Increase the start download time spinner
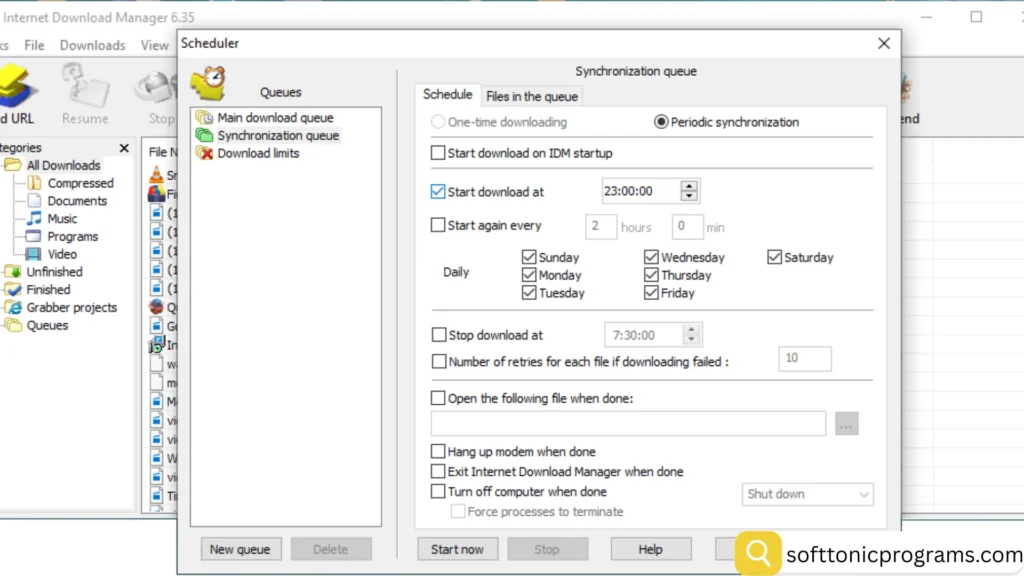This screenshot has height=576, width=1024. [689, 186]
